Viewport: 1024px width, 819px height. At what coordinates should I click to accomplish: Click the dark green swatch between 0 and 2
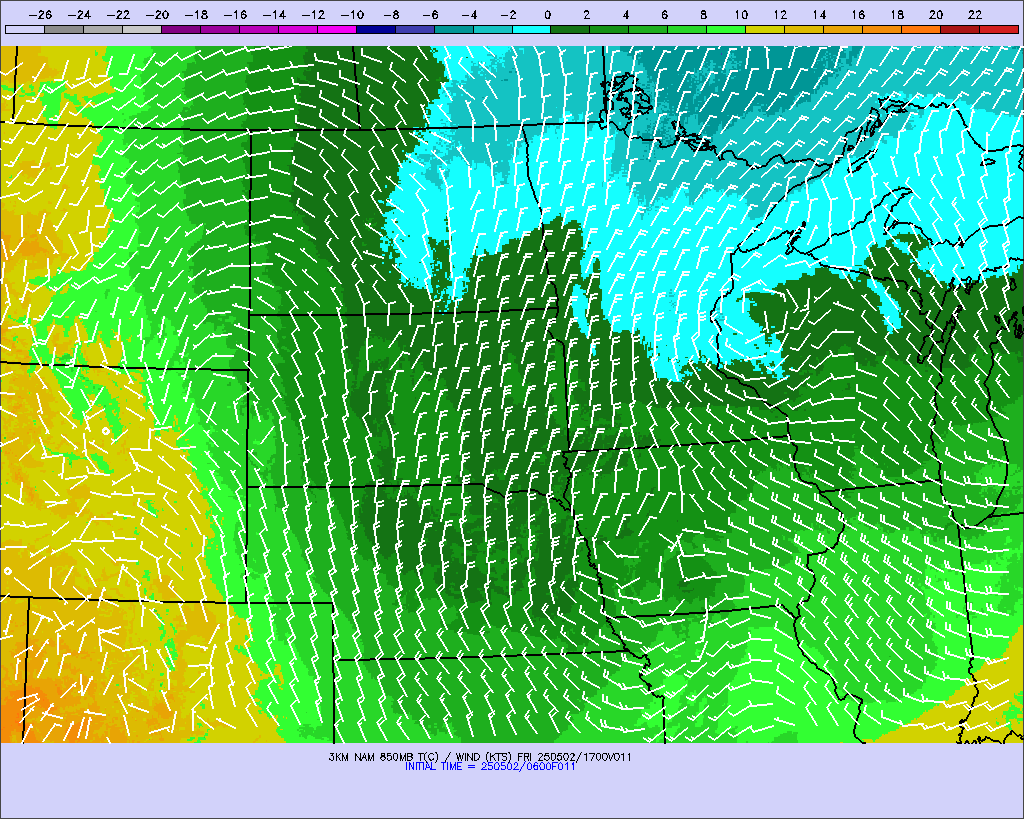[570, 29]
